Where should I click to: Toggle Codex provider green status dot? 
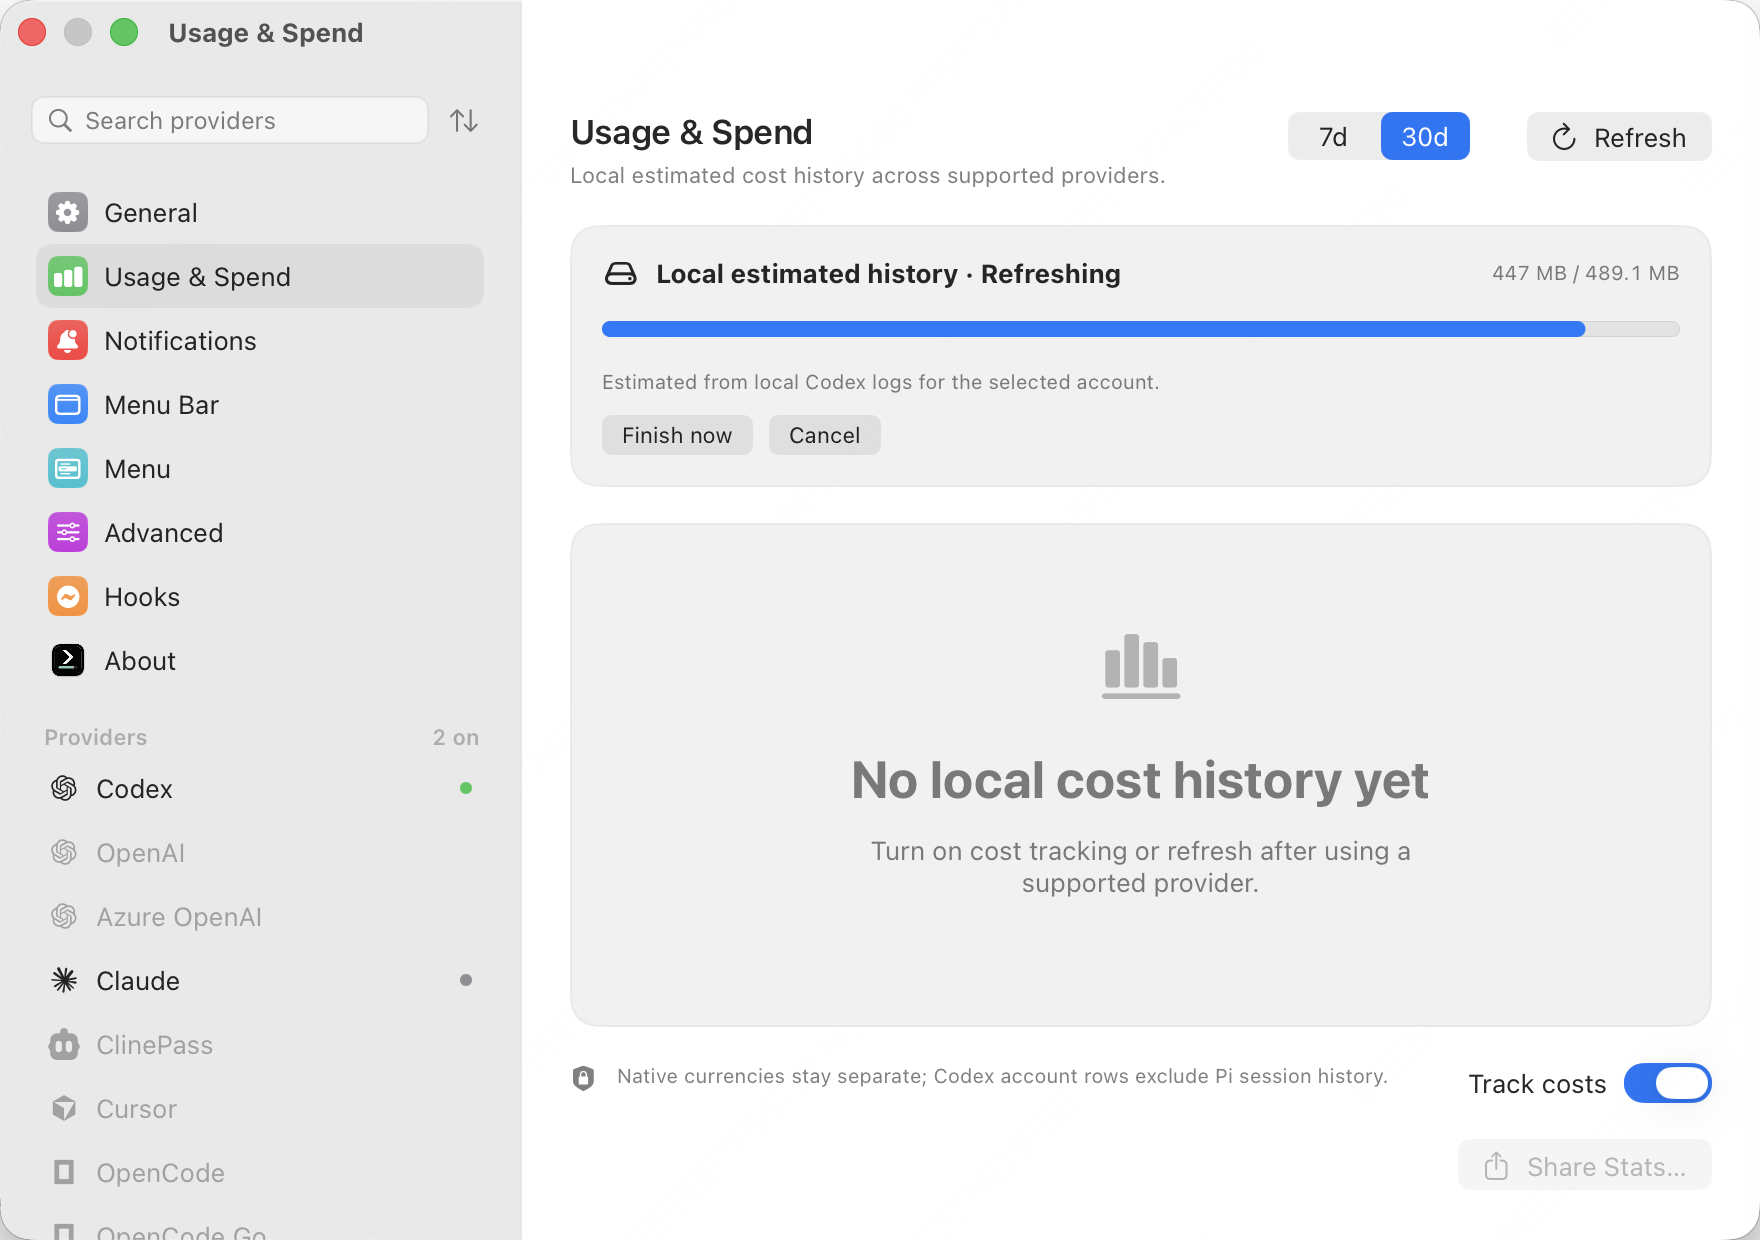click(x=466, y=788)
